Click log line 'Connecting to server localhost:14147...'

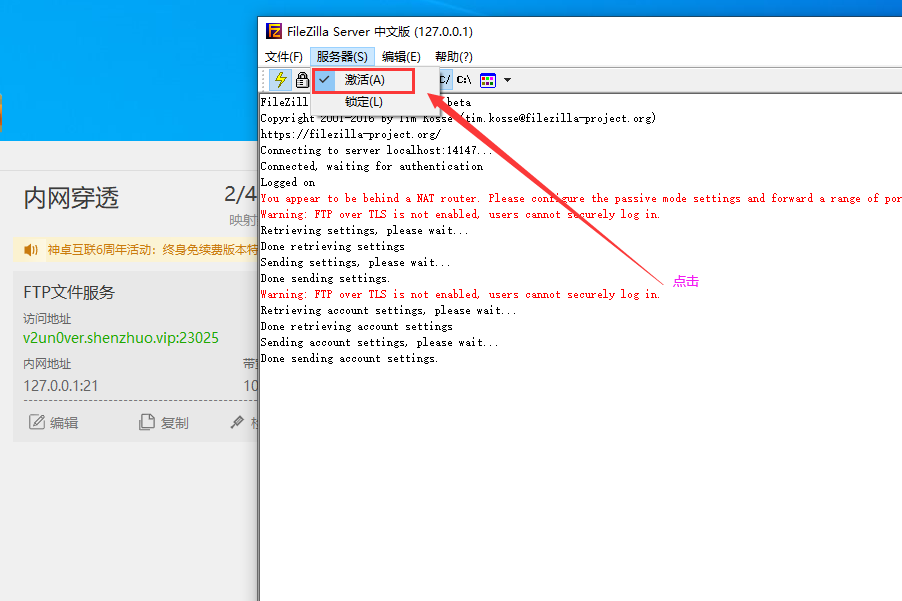click(376, 151)
